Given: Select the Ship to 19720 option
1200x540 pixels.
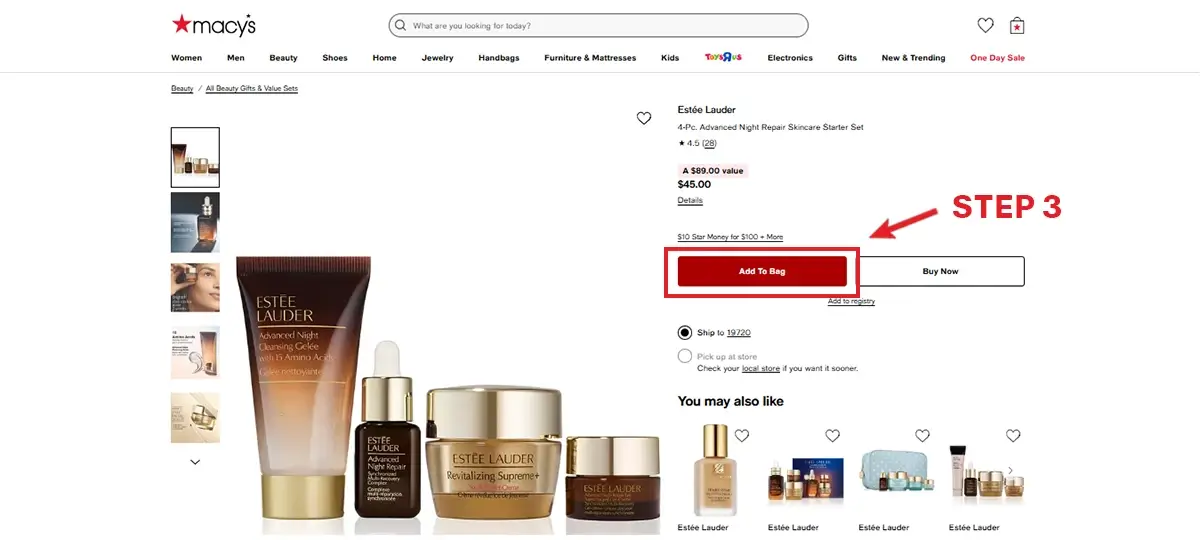Looking at the screenshot, I should tap(685, 332).
